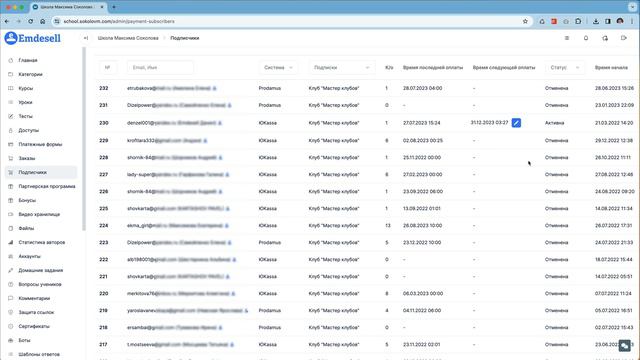Open the Подписки filter dropdown
The image size is (640, 360).
(x=341, y=67)
